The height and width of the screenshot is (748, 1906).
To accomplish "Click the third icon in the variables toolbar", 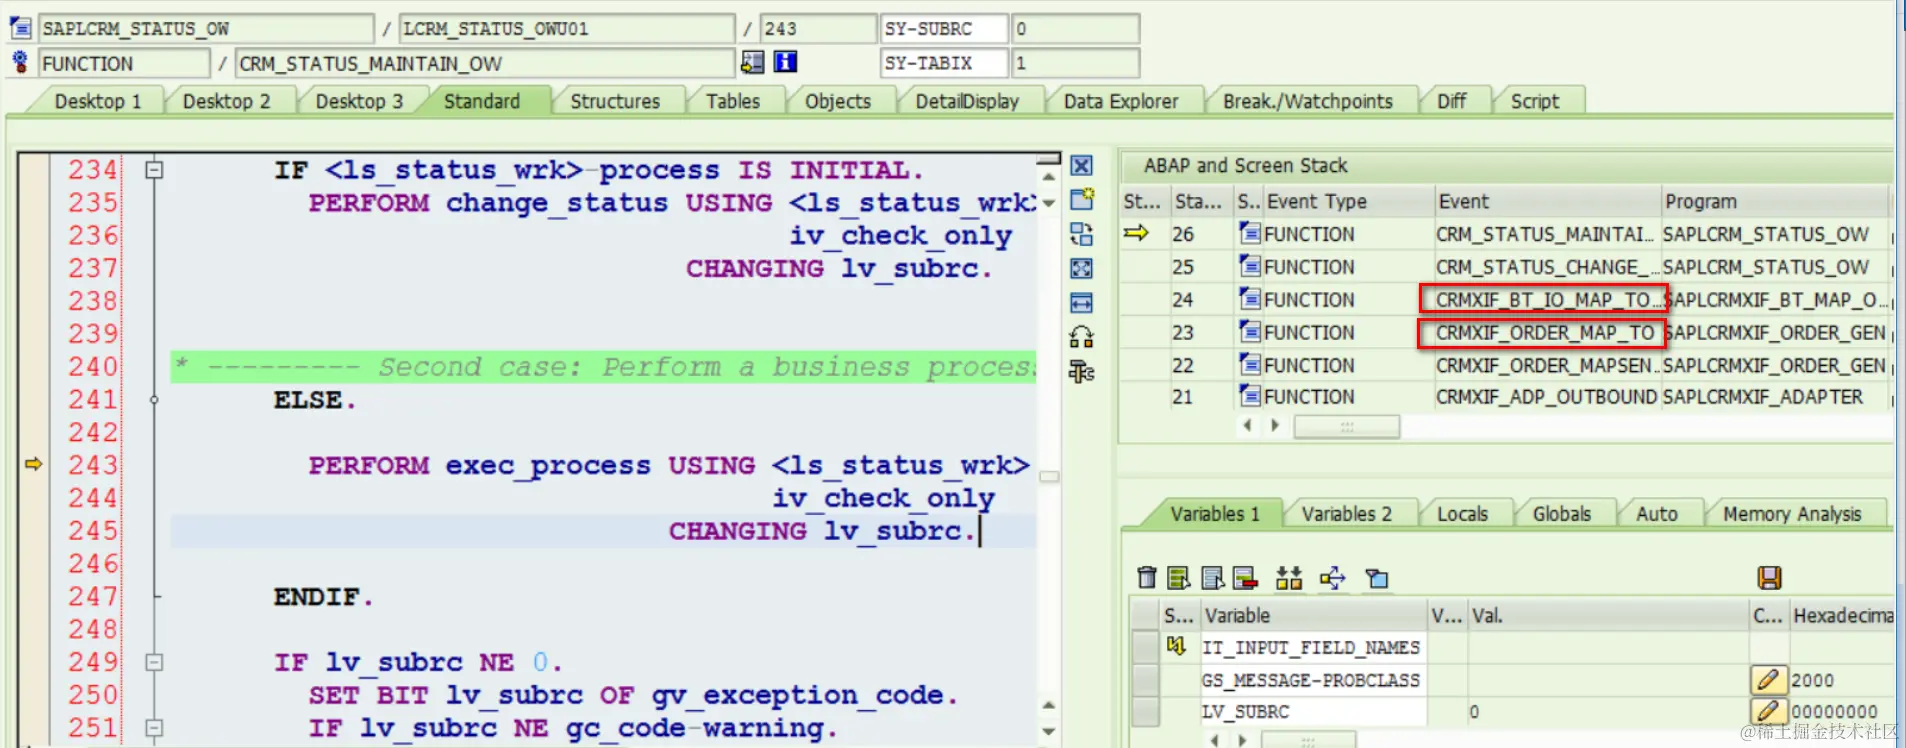I will (1213, 577).
